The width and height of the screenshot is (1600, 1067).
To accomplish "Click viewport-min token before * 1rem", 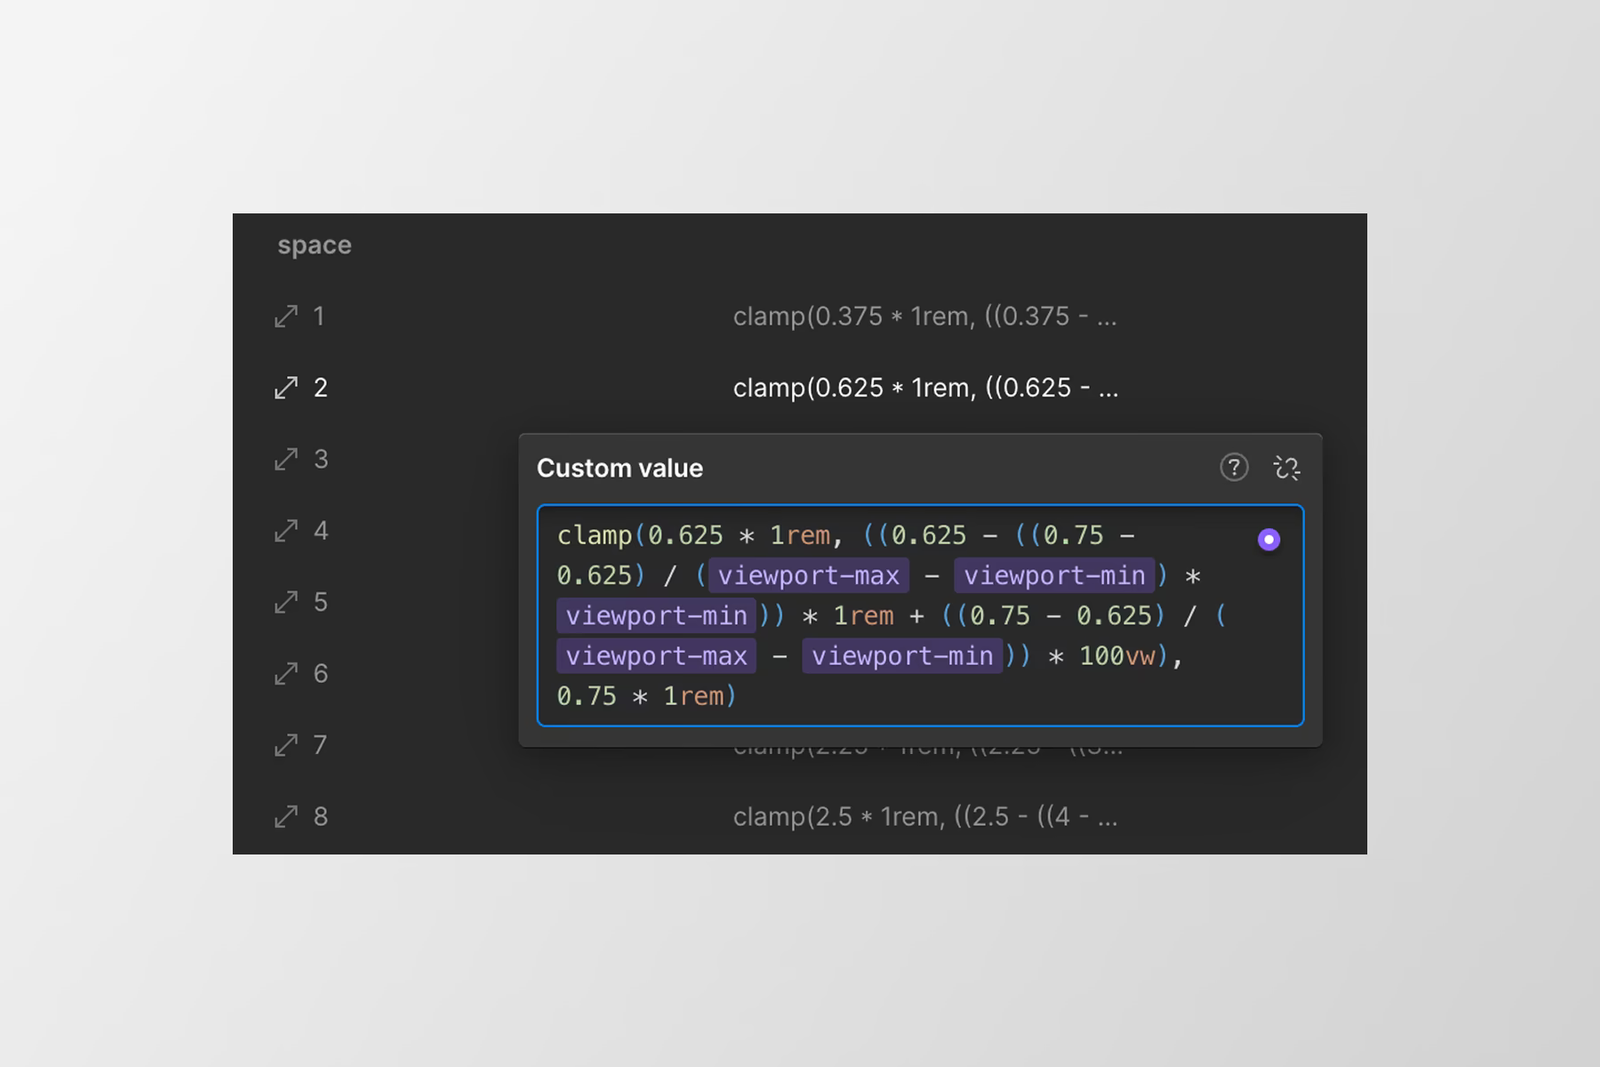I will (x=657, y=616).
